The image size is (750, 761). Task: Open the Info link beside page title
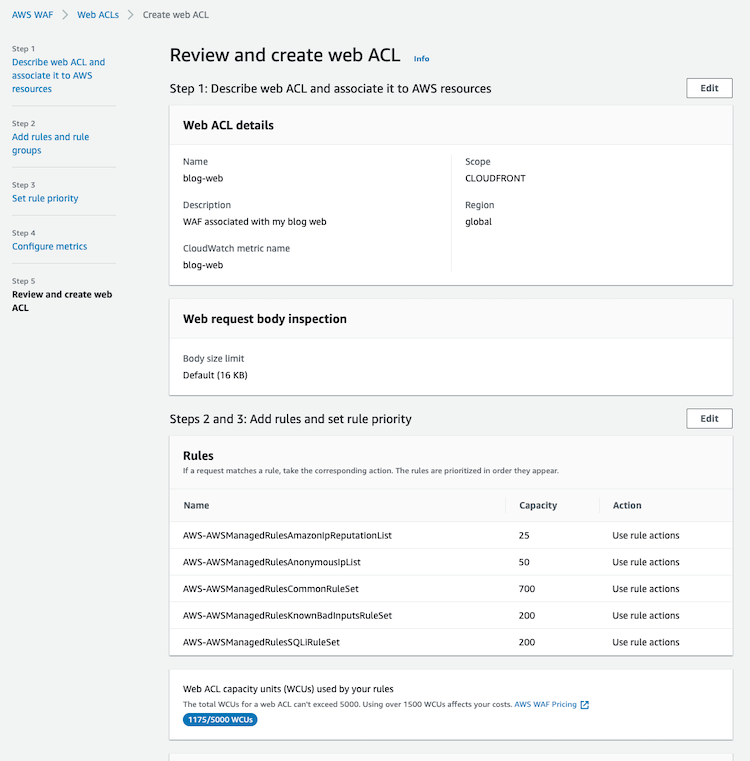(x=421, y=59)
